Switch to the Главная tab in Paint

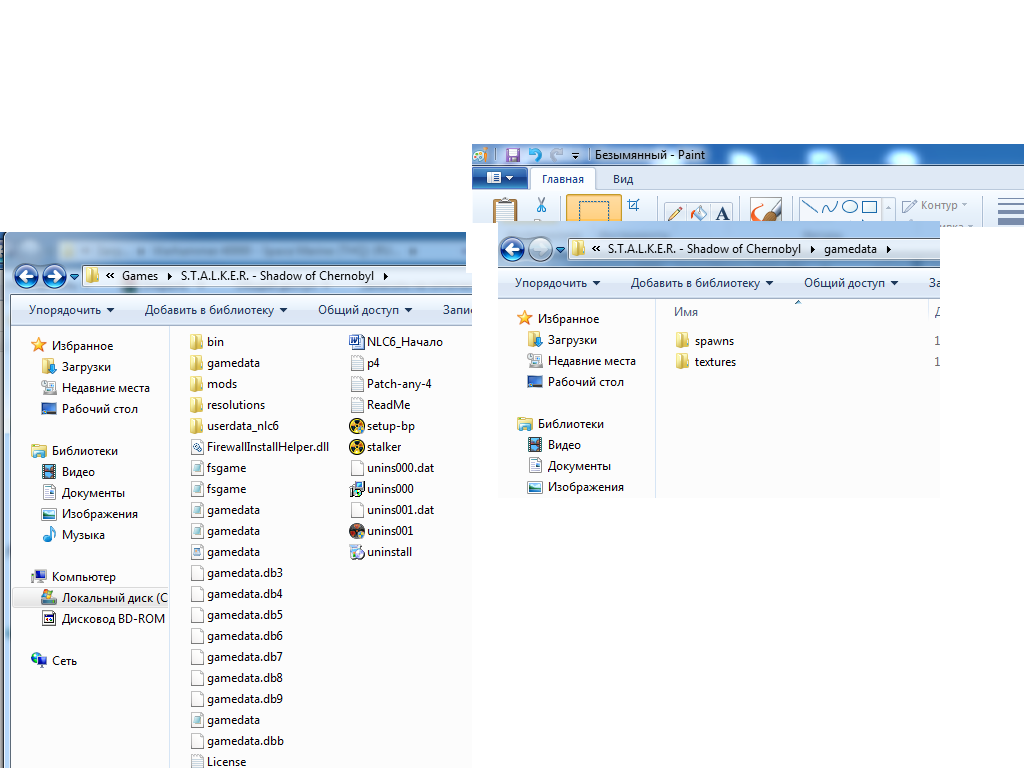click(x=563, y=179)
